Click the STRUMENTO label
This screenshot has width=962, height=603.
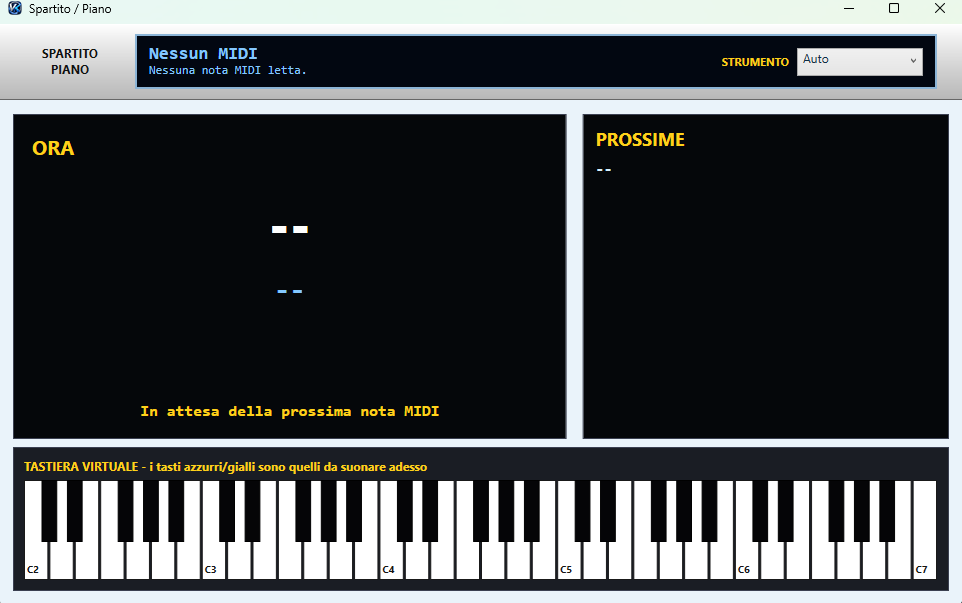755,62
